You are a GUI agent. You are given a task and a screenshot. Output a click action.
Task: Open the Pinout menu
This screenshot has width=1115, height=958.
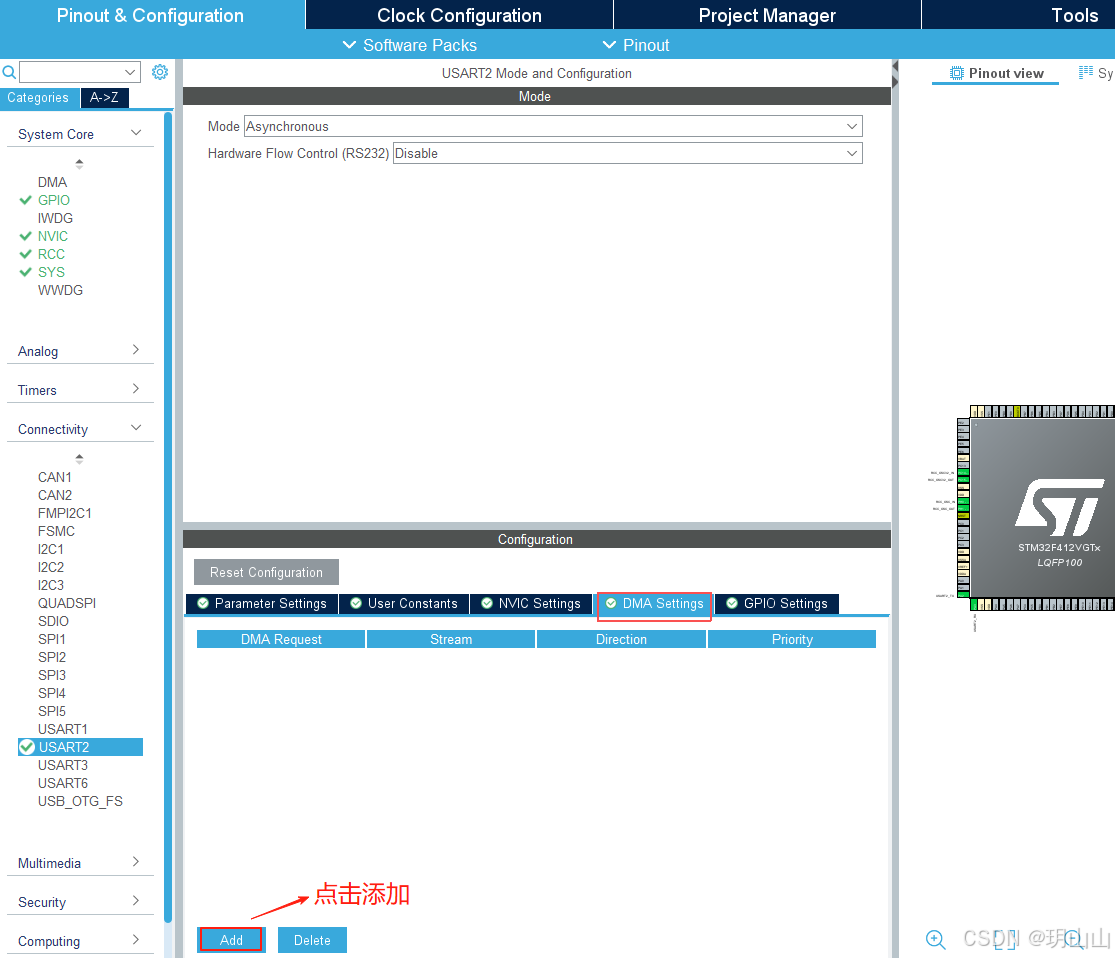[x=636, y=45]
